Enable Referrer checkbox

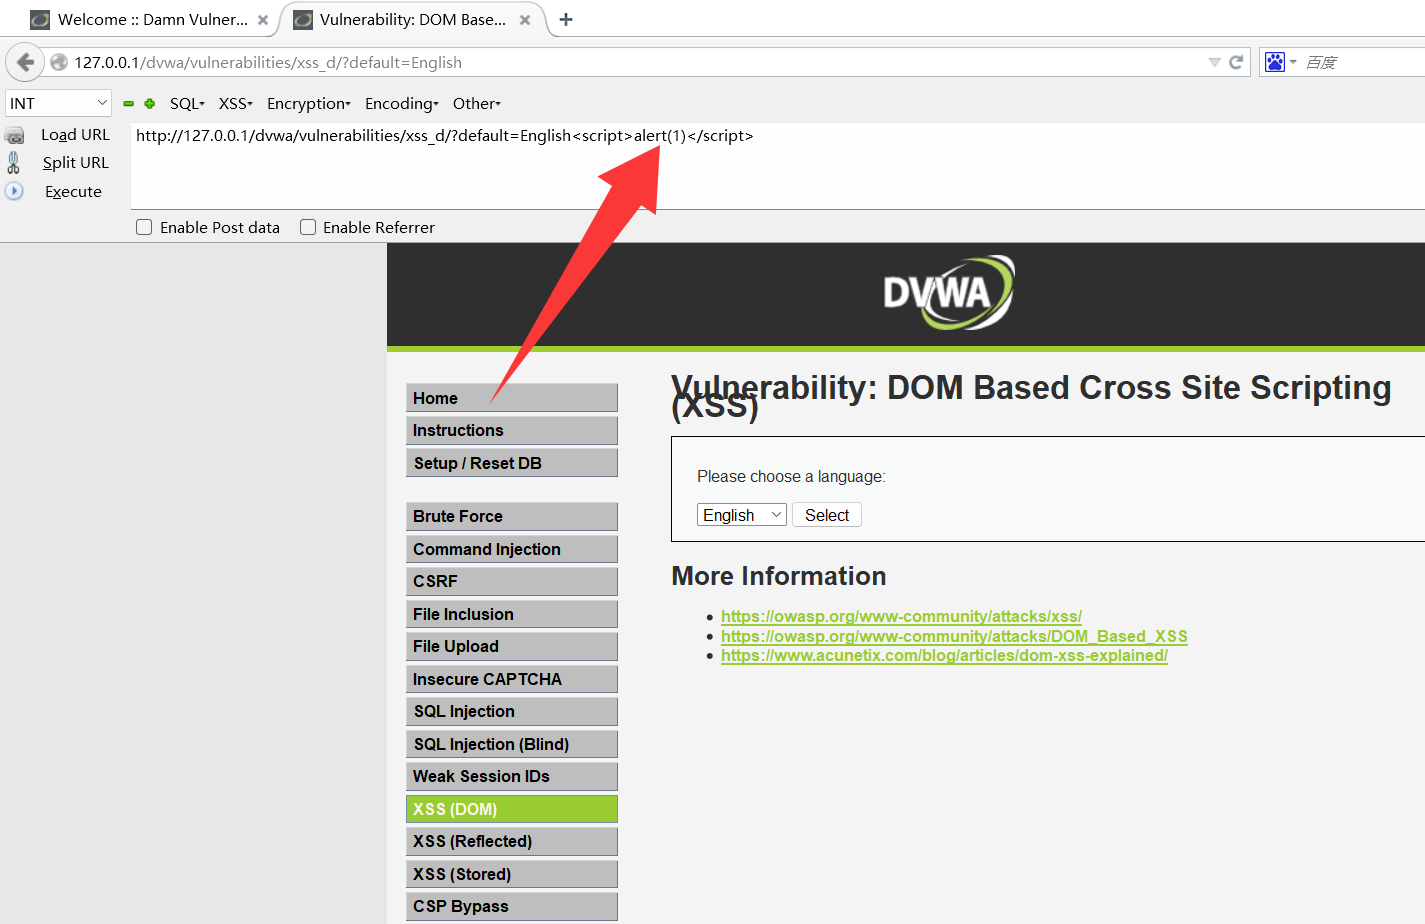click(308, 227)
